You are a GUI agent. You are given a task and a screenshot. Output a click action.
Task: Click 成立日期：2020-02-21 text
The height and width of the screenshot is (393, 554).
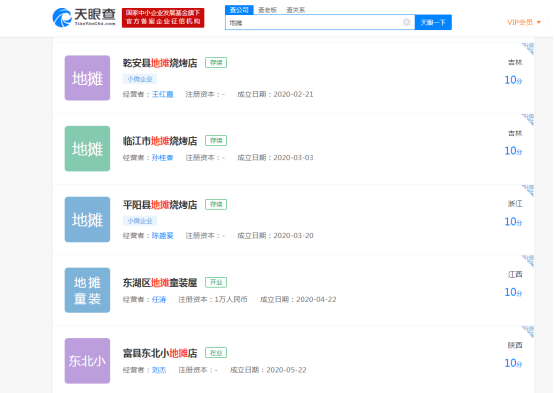[275, 94]
